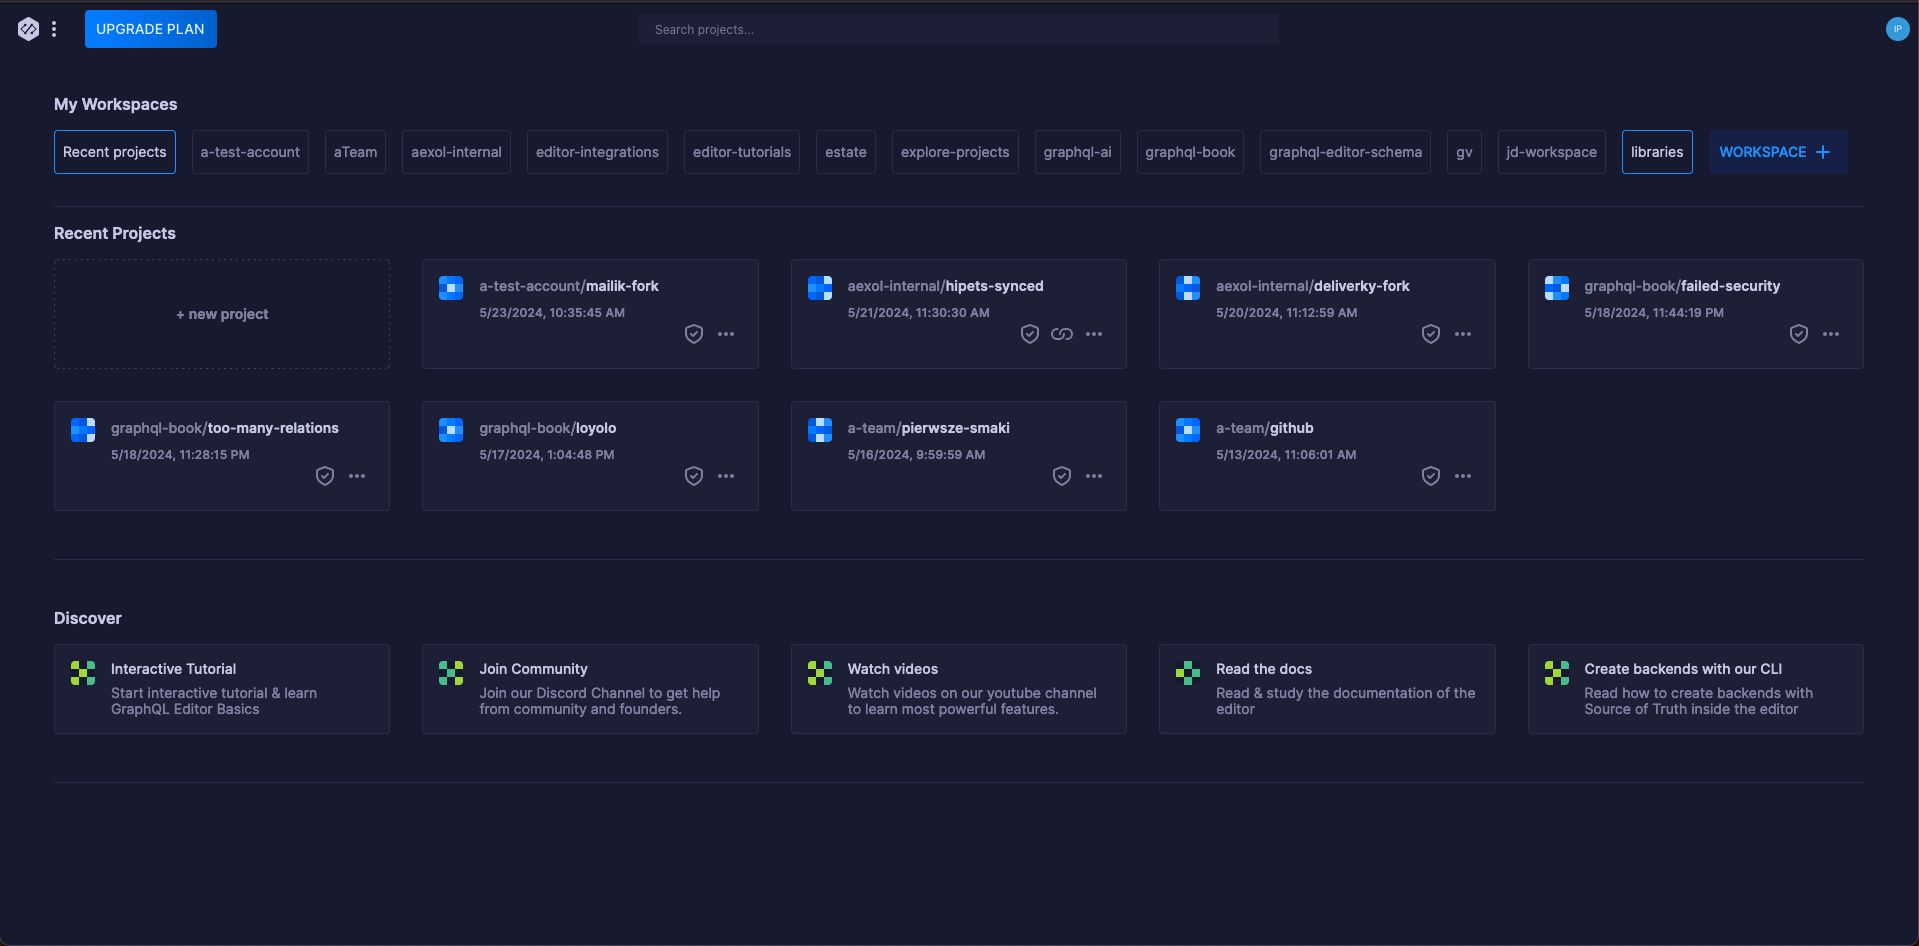
Task: Click shield icon on failed-security card
Action: click(x=1799, y=334)
